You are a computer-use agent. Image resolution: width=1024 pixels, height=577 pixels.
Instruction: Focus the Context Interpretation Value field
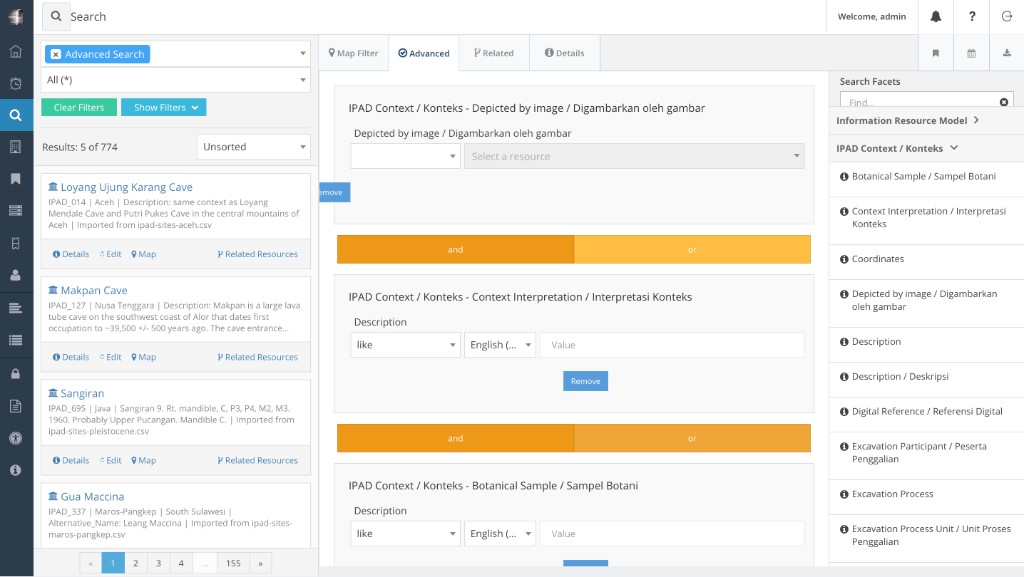pyautogui.click(x=672, y=345)
